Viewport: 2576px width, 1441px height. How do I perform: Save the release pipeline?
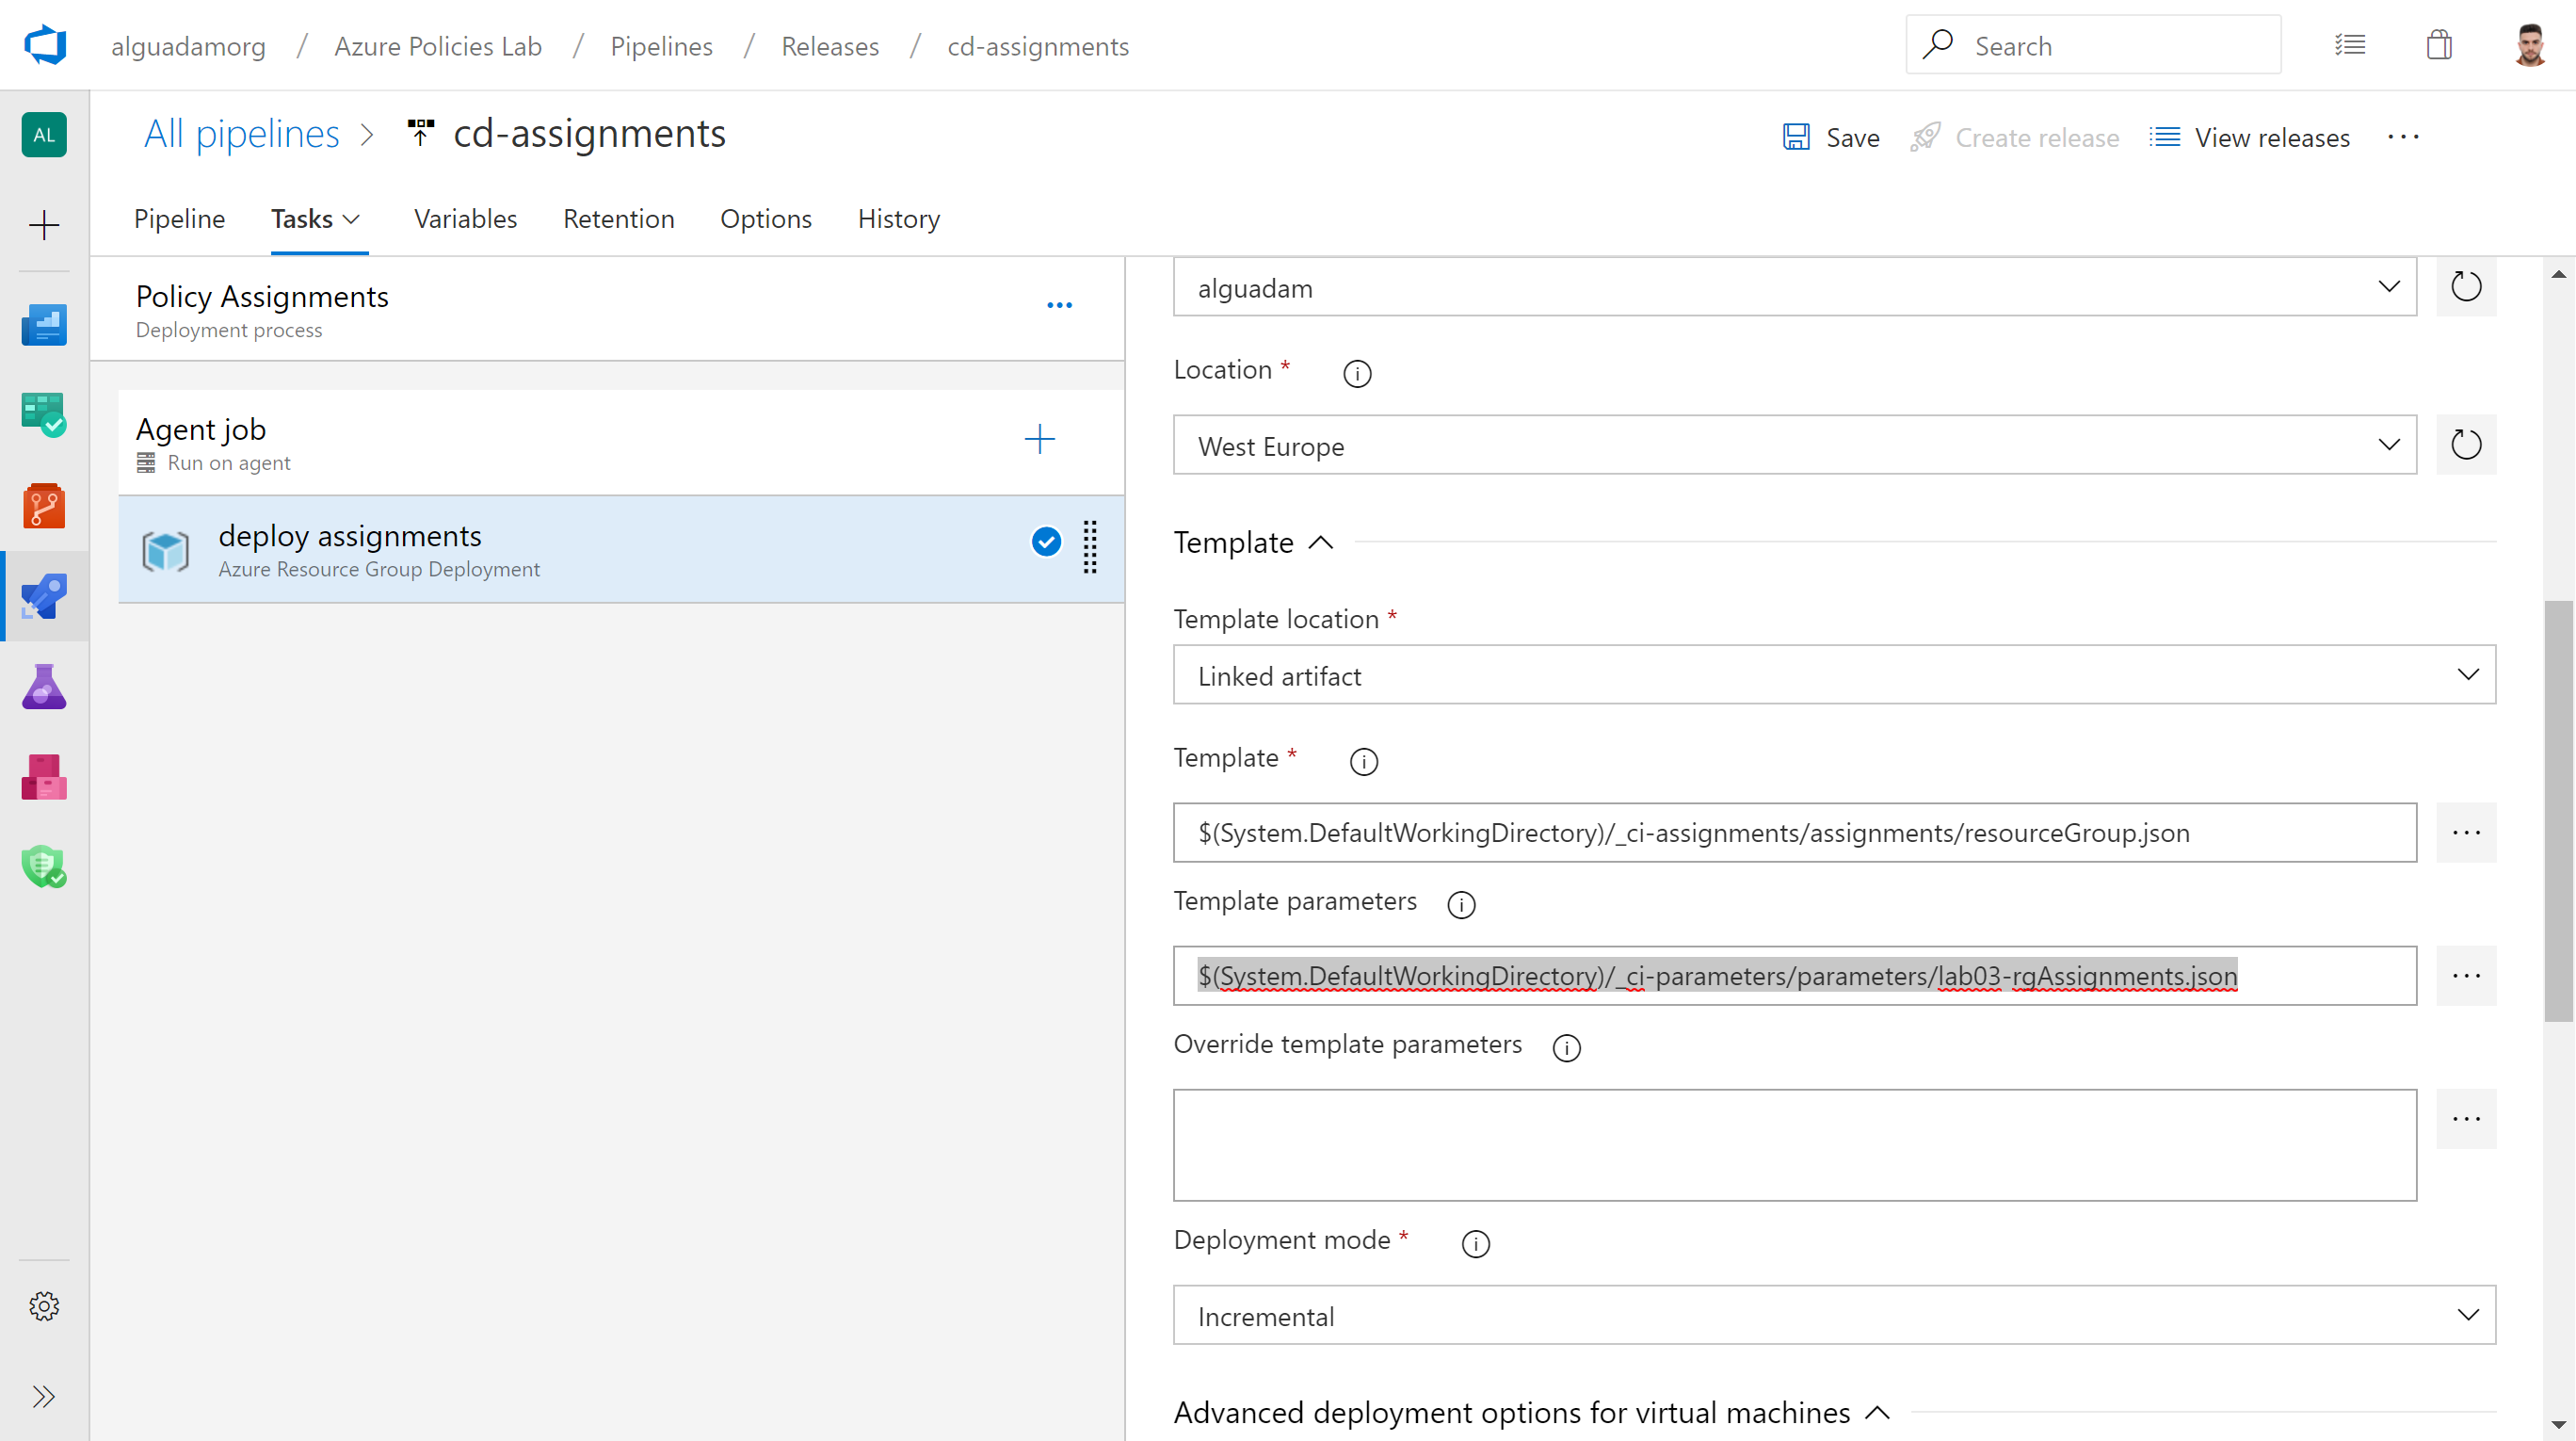1831,137
